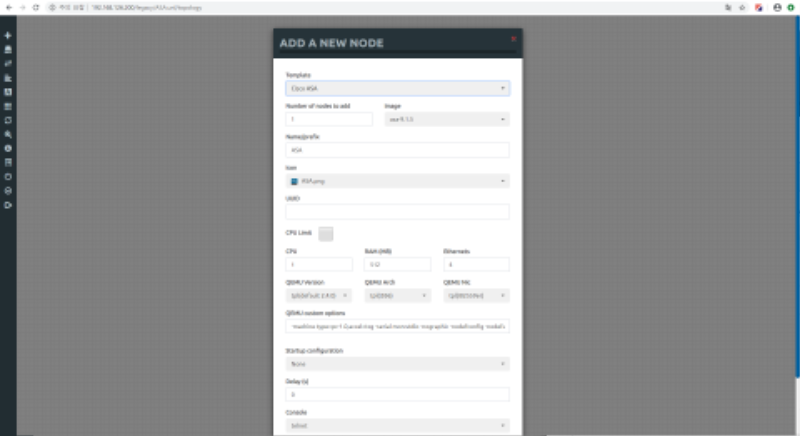Click the Logout sidebar icon at bottom
The width and height of the screenshot is (800, 436).
pyautogui.click(x=8, y=205)
